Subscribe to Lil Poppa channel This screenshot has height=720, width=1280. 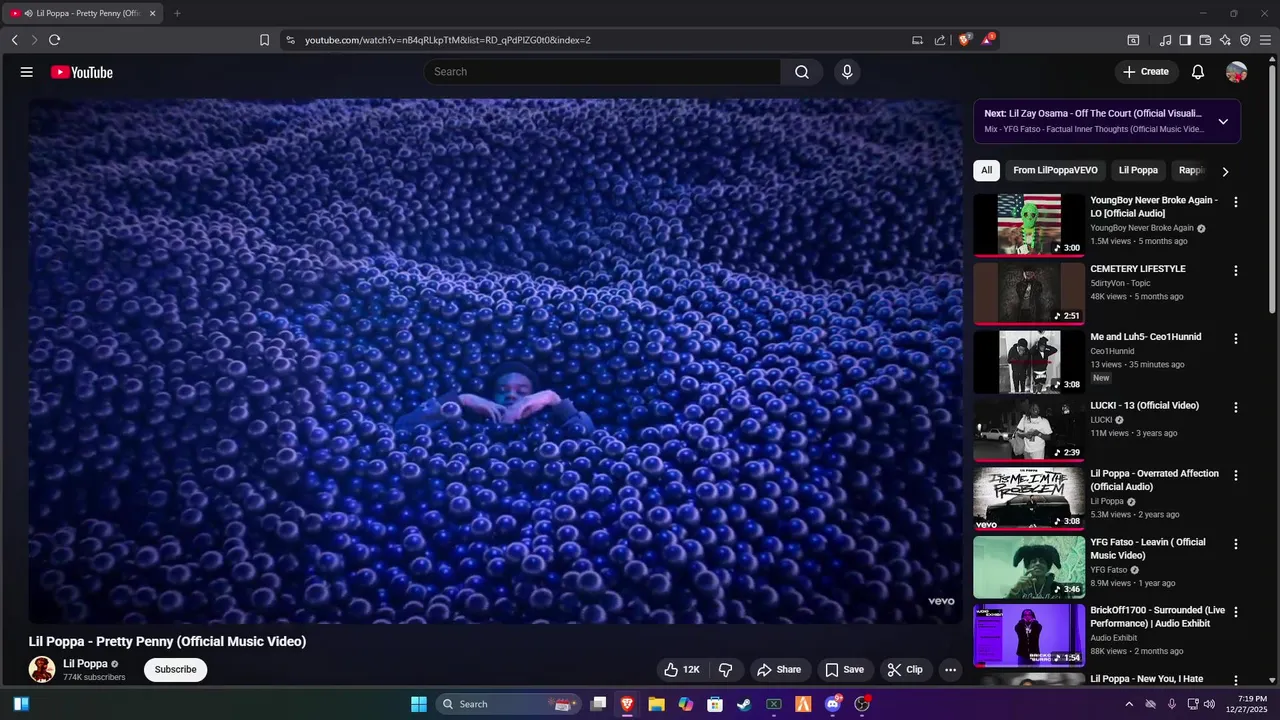pos(175,670)
